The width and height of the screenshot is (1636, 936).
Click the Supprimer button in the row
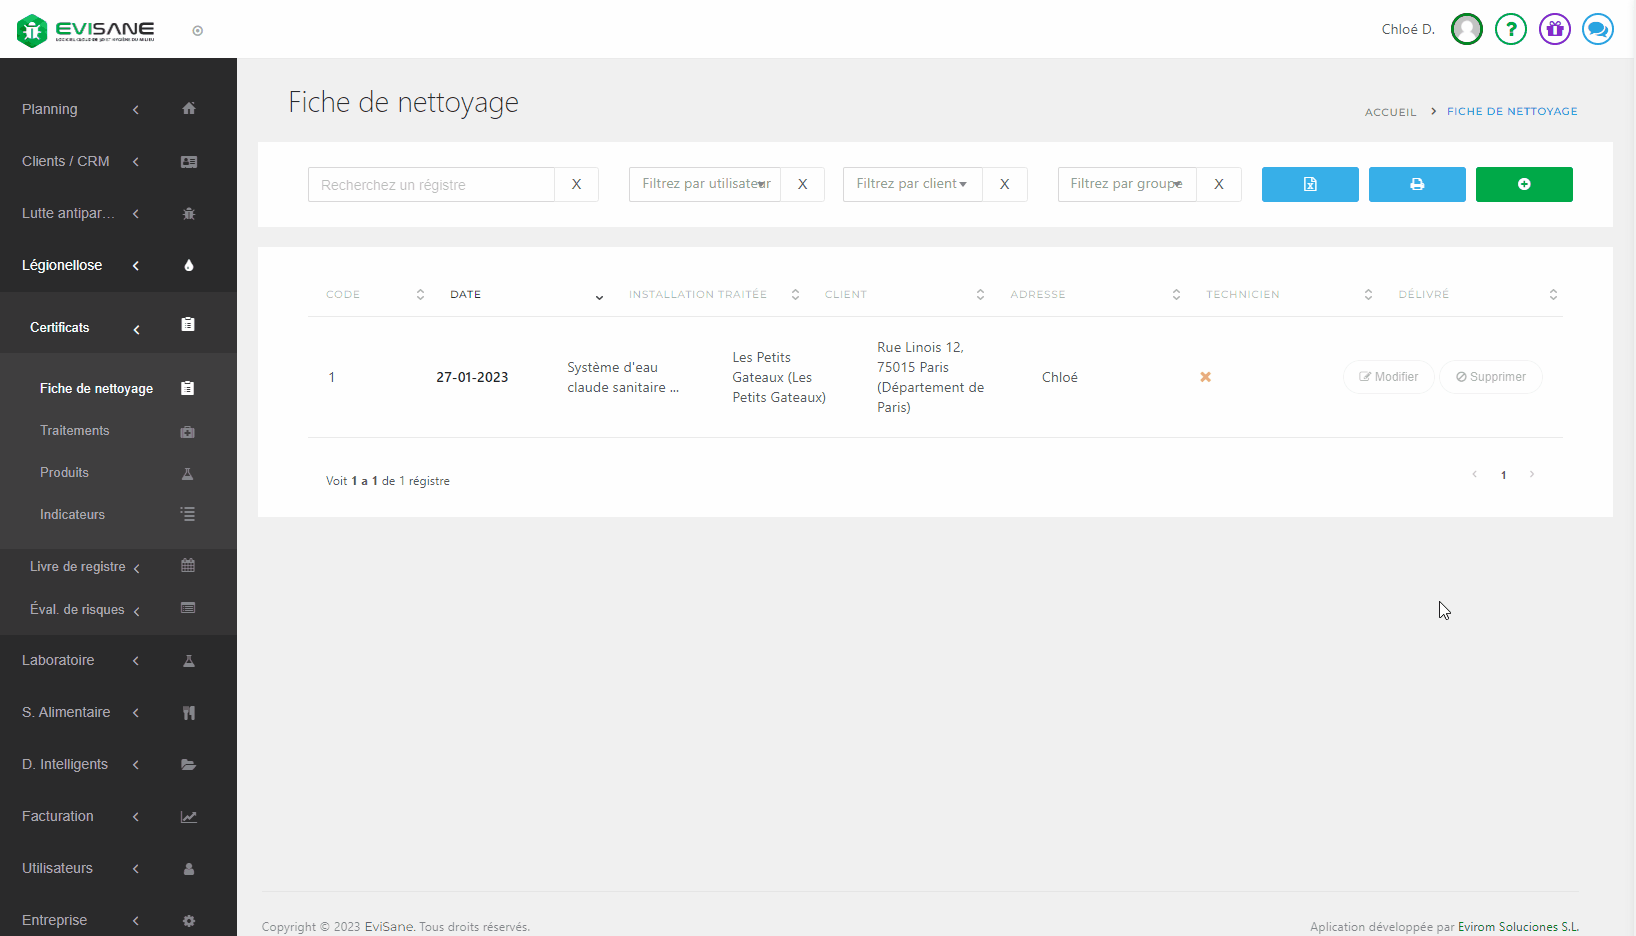coord(1490,377)
